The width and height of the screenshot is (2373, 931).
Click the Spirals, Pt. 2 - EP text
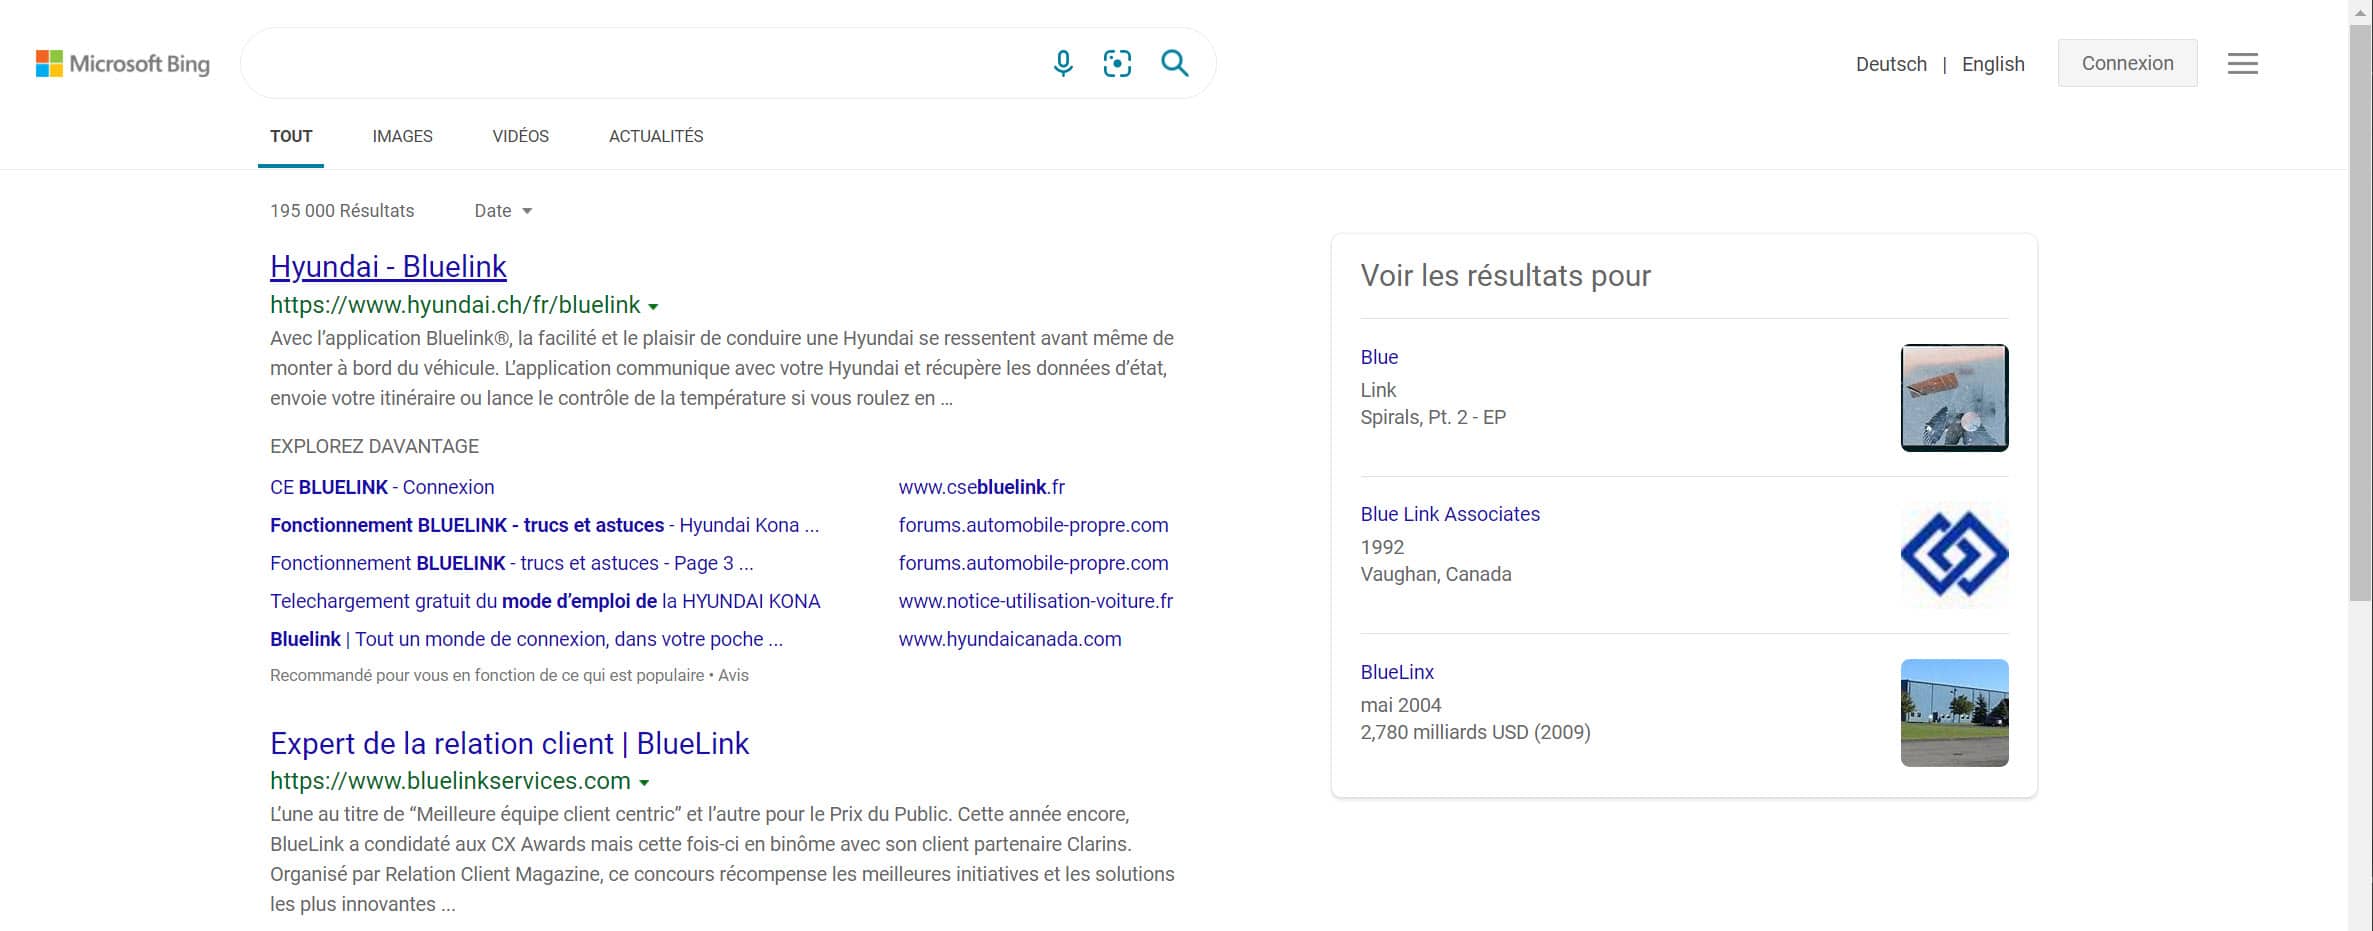(x=1433, y=417)
